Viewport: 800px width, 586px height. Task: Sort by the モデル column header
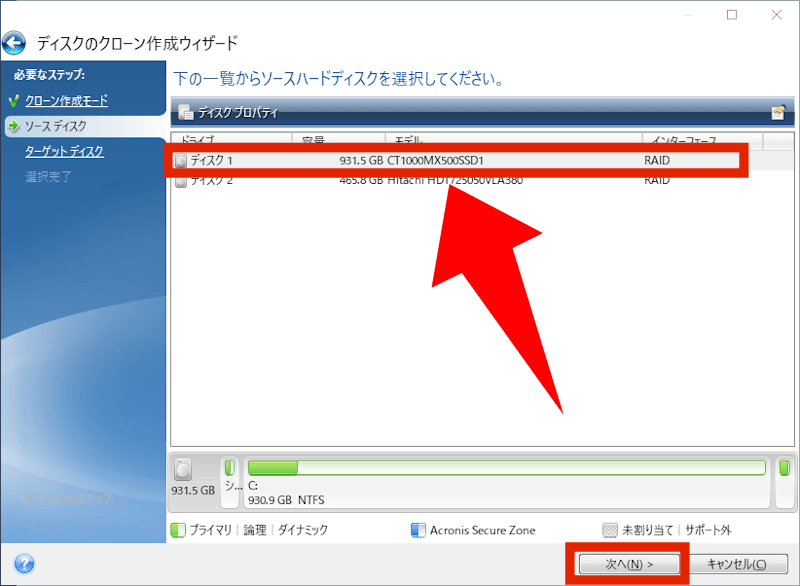[x=513, y=139]
